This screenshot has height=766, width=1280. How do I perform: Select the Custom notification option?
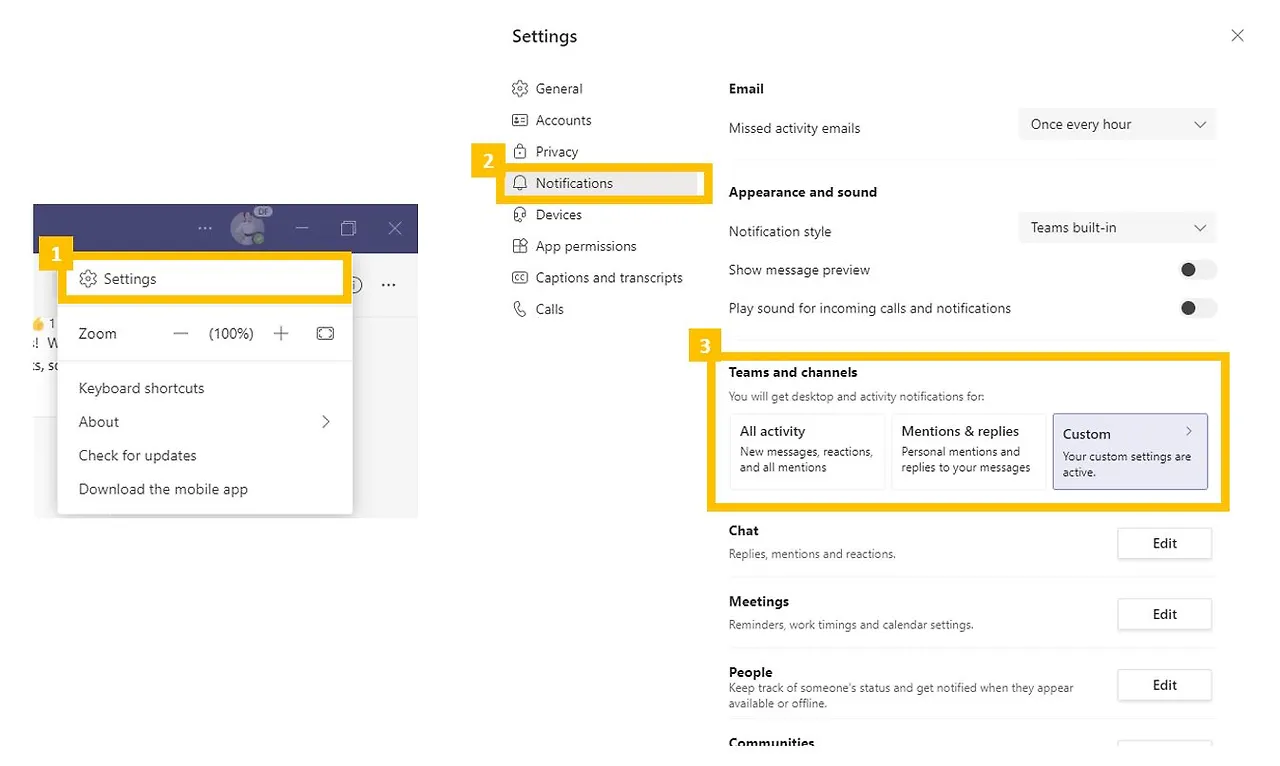(1130, 451)
